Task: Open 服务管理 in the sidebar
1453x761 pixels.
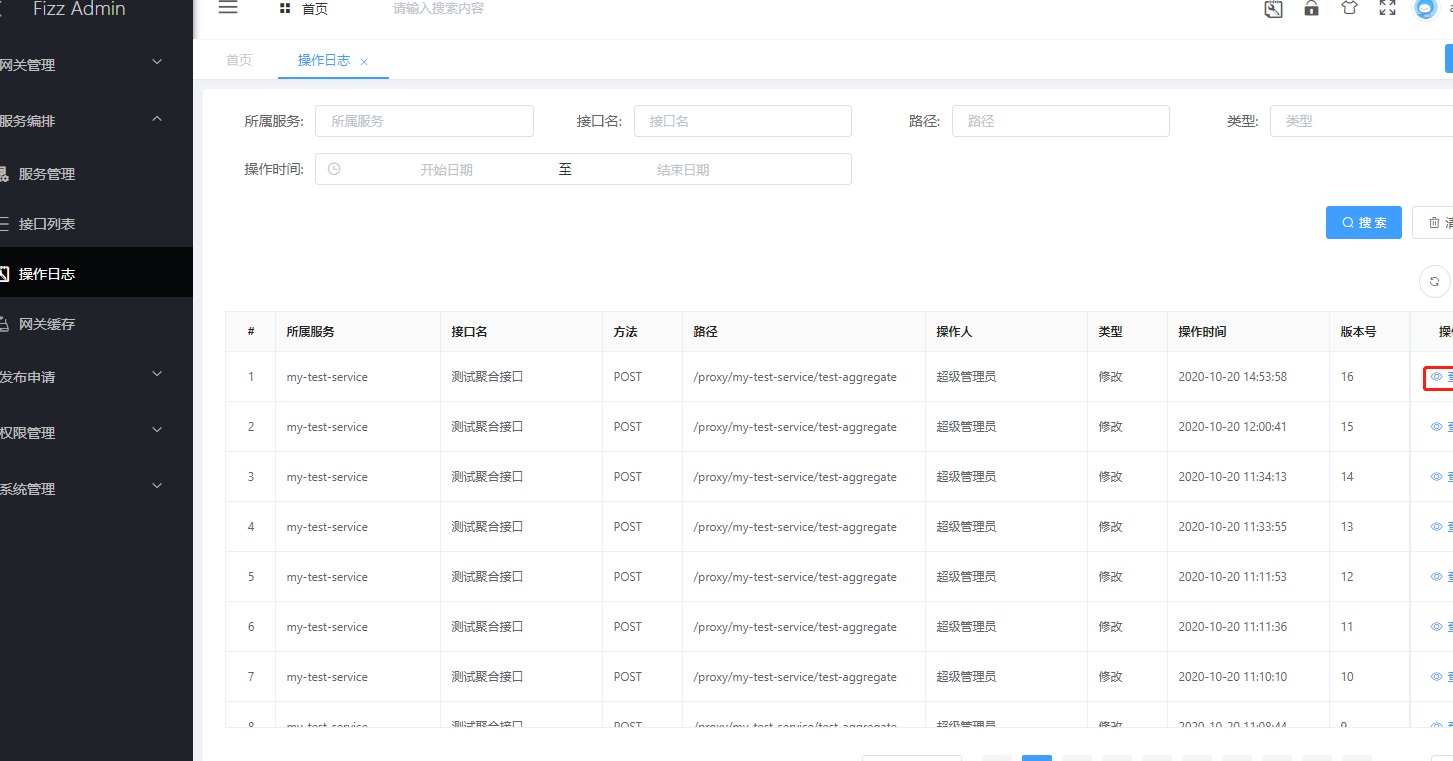Action: click(96, 173)
